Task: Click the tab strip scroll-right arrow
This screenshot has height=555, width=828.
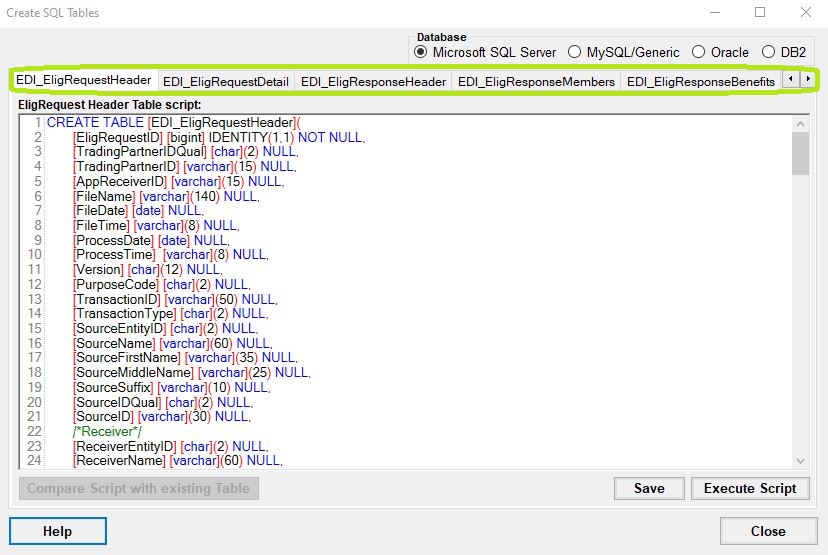Action: 808,79
